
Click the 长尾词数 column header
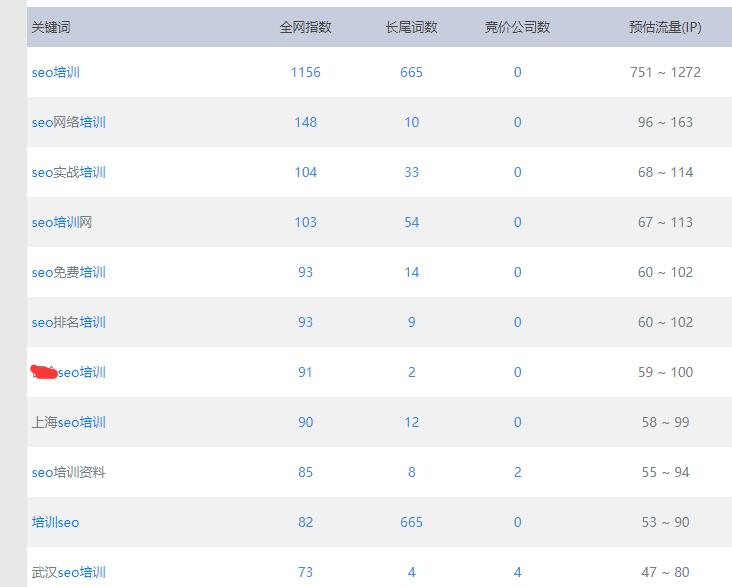pos(411,27)
